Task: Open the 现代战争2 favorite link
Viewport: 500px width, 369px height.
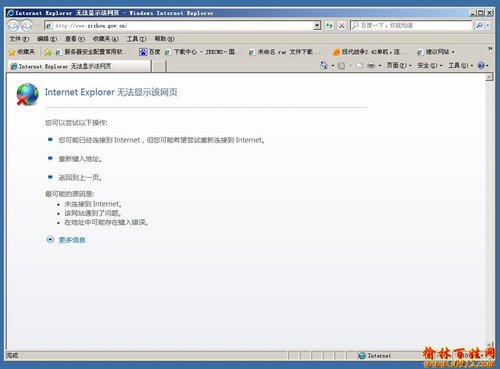Action: click(x=370, y=52)
